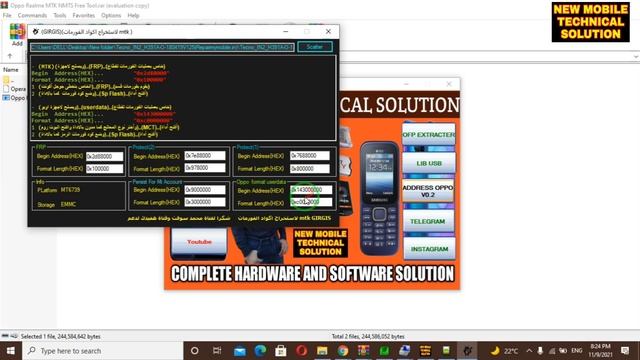Launch Microsoft Edge from taskbar
The height and width of the screenshot is (360, 640).
(x=260, y=351)
